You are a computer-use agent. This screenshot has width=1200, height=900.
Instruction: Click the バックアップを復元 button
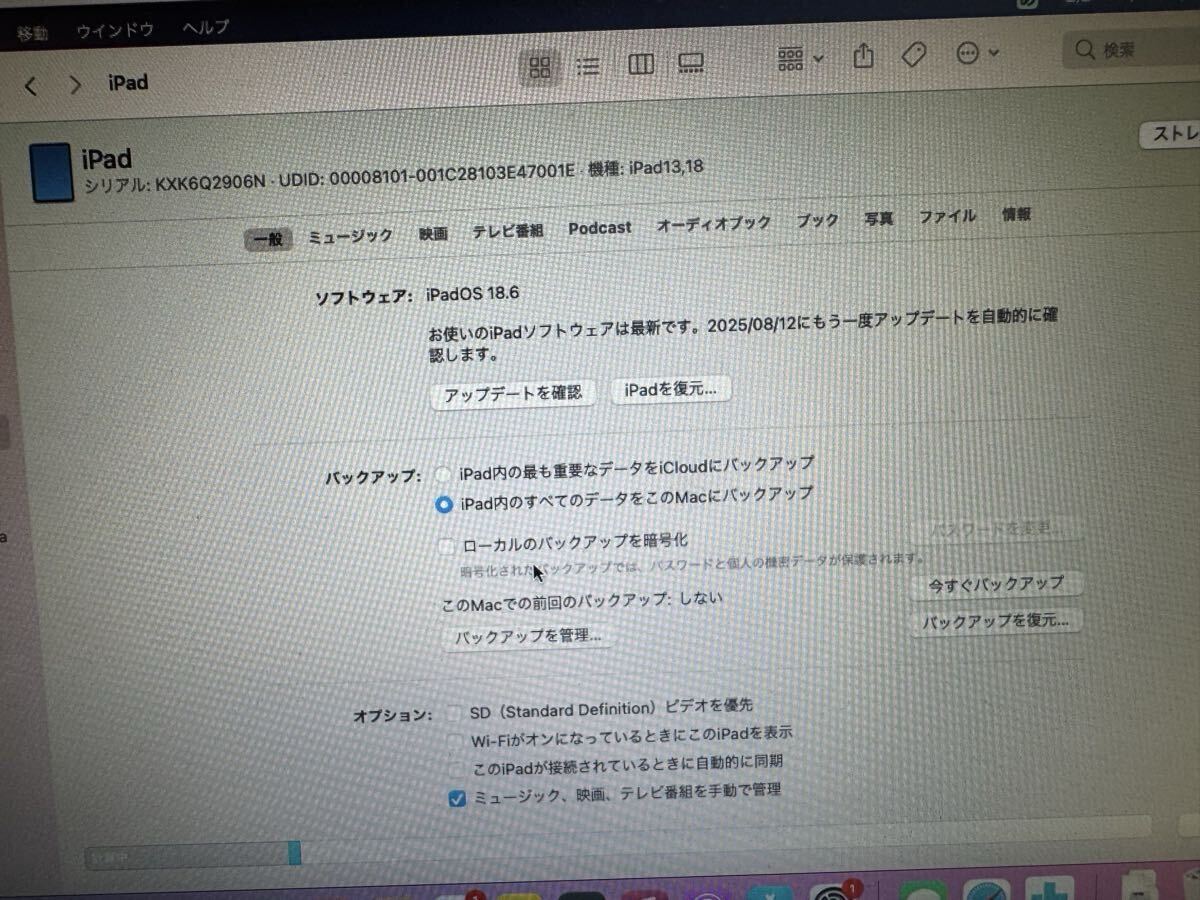coord(996,620)
